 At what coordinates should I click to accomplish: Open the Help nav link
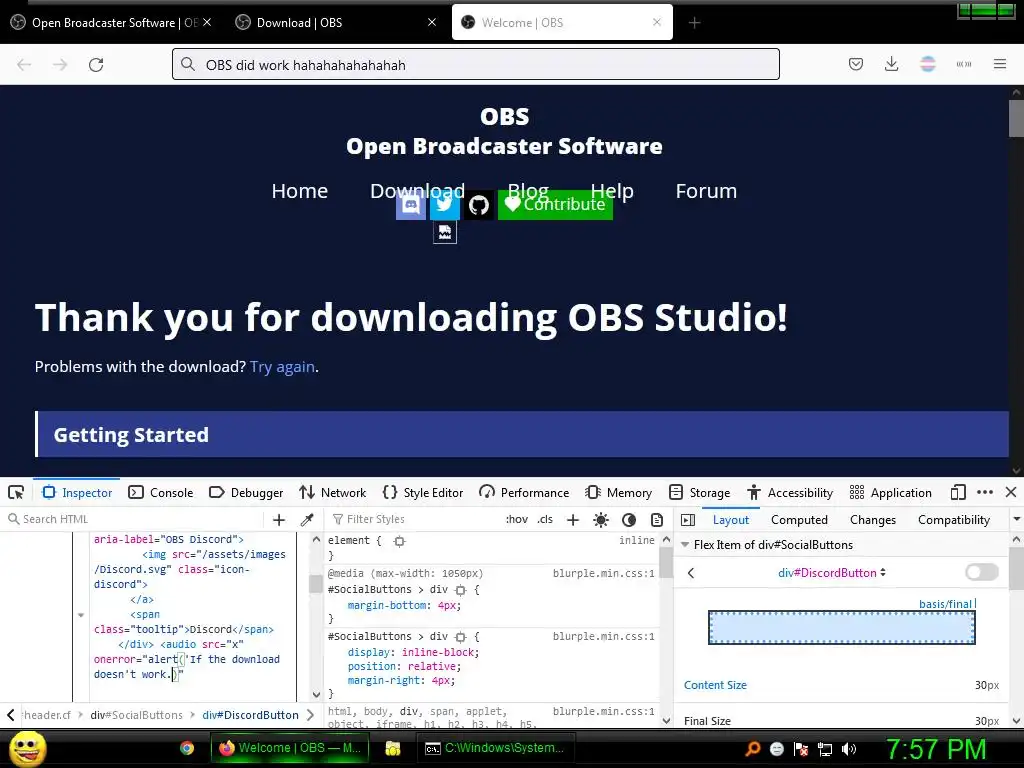coord(612,191)
